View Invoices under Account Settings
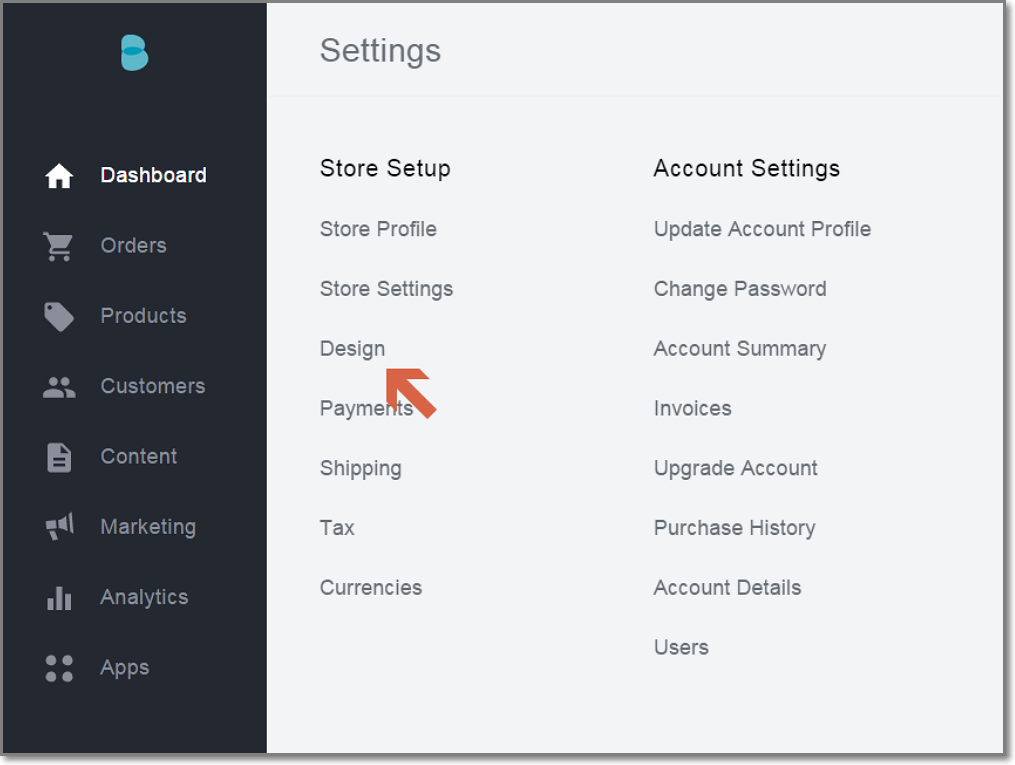The image size is (1015, 765). pos(692,408)
